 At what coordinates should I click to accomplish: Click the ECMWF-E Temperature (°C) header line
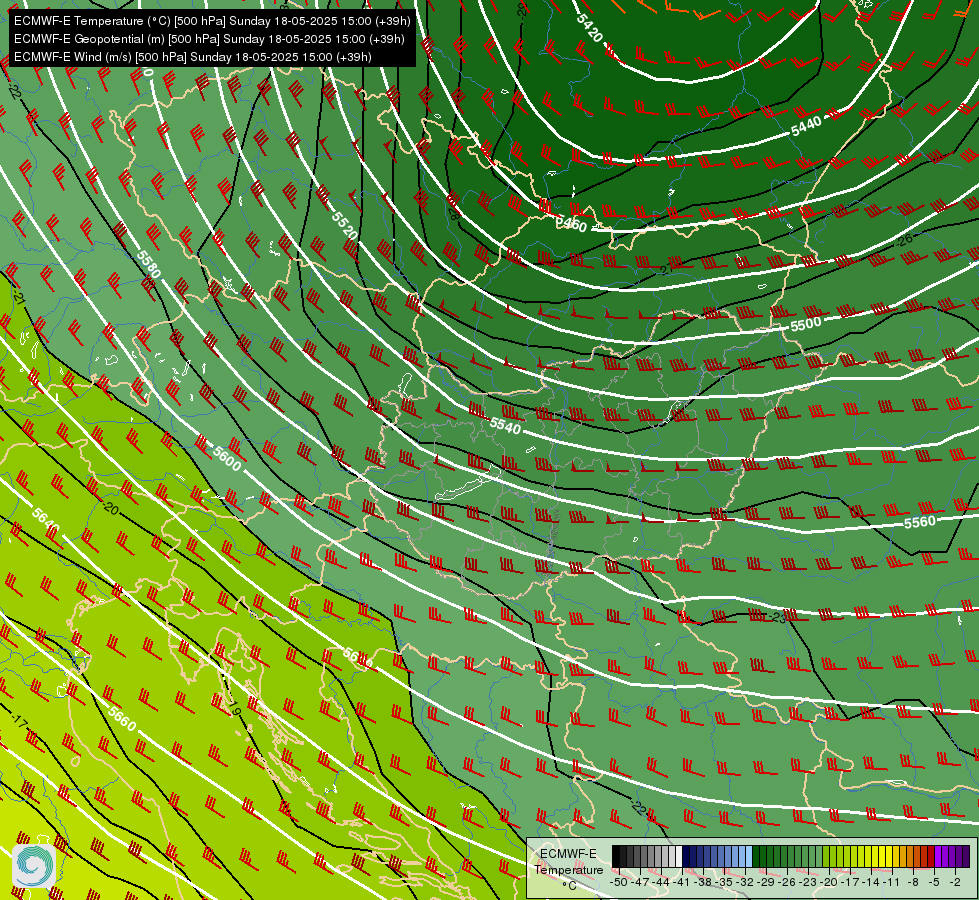click(x=212, y=21)
